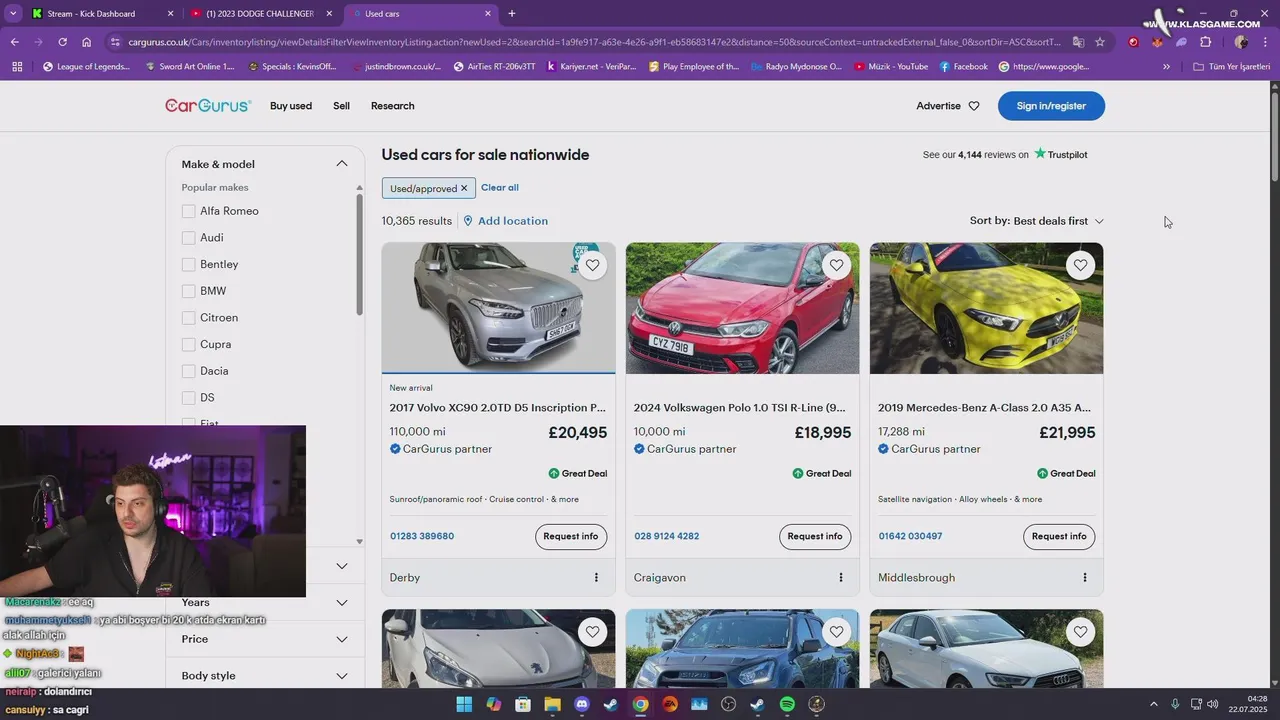Open the Chrome extensions puzzle icon
Image resolution: width=1280 pixels, height=720 pixels.
pyautogui.click(x=1205, y=42)
